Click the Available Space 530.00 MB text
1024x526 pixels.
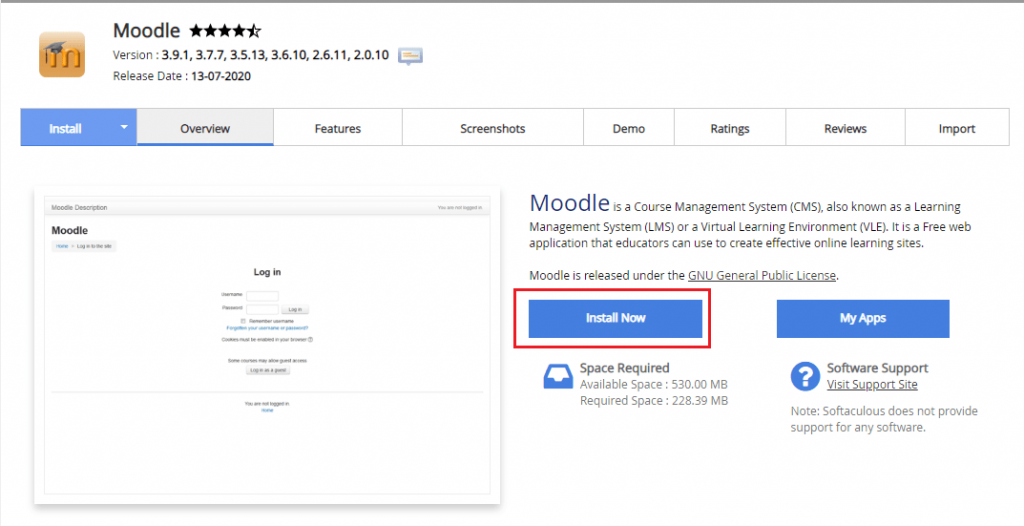pos(654,384)
